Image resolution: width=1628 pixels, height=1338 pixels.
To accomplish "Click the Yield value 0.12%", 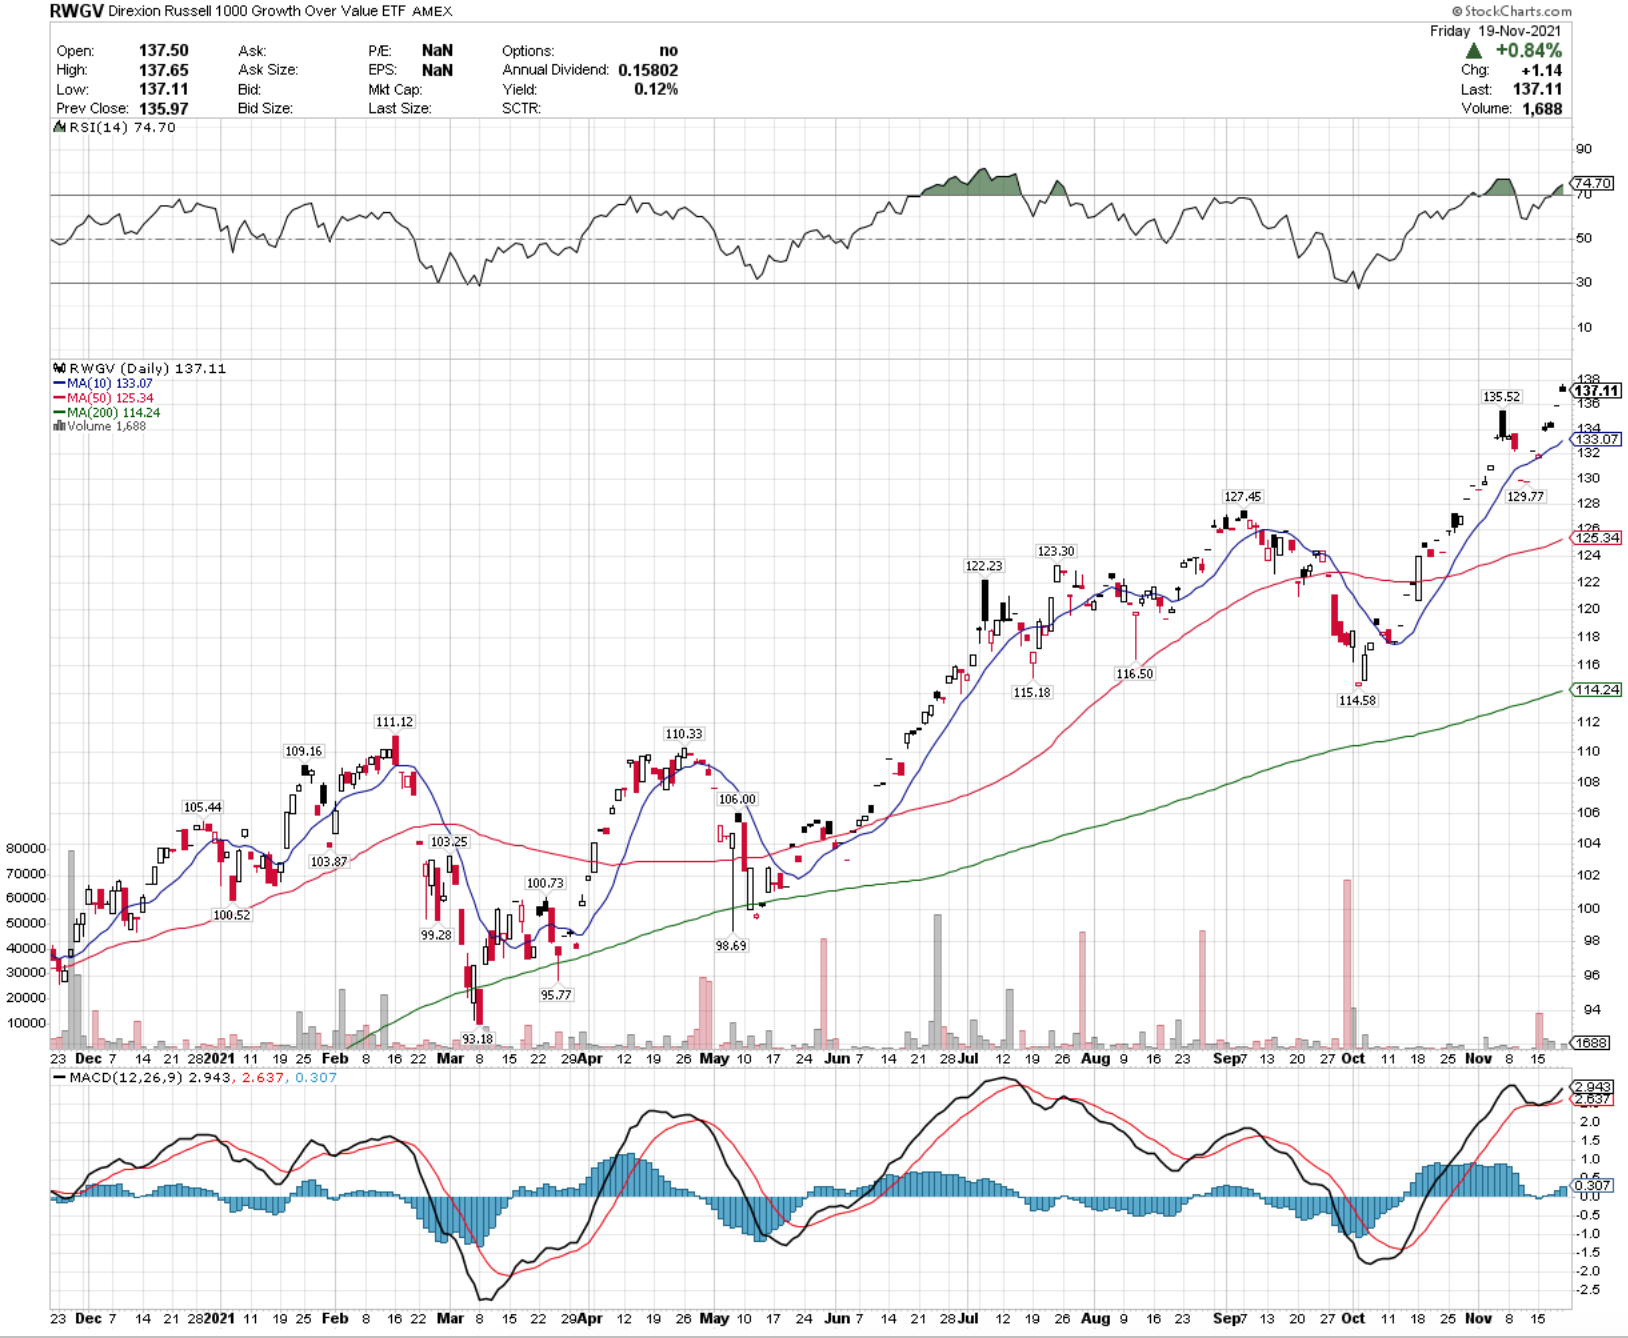I will click(656, 89).
